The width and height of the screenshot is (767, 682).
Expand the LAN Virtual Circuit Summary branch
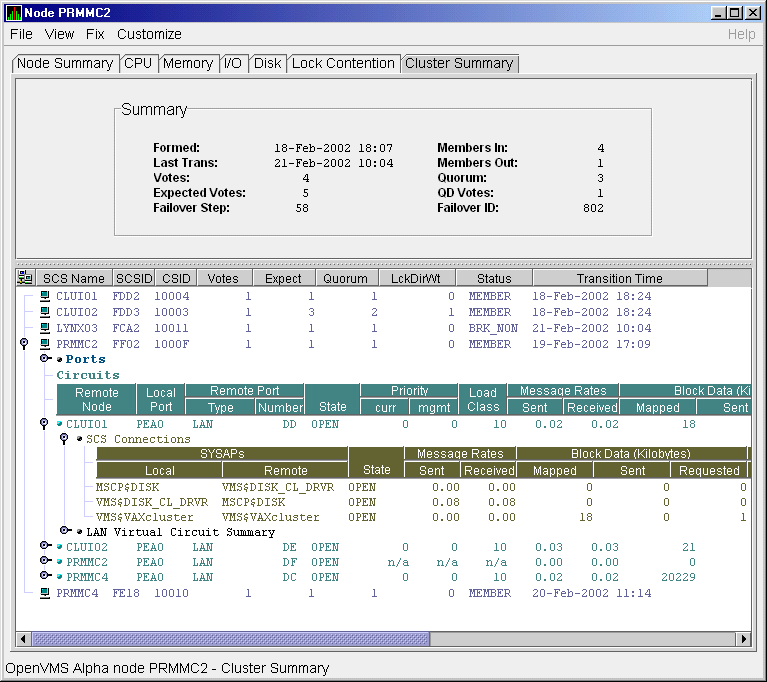(66, 532)
